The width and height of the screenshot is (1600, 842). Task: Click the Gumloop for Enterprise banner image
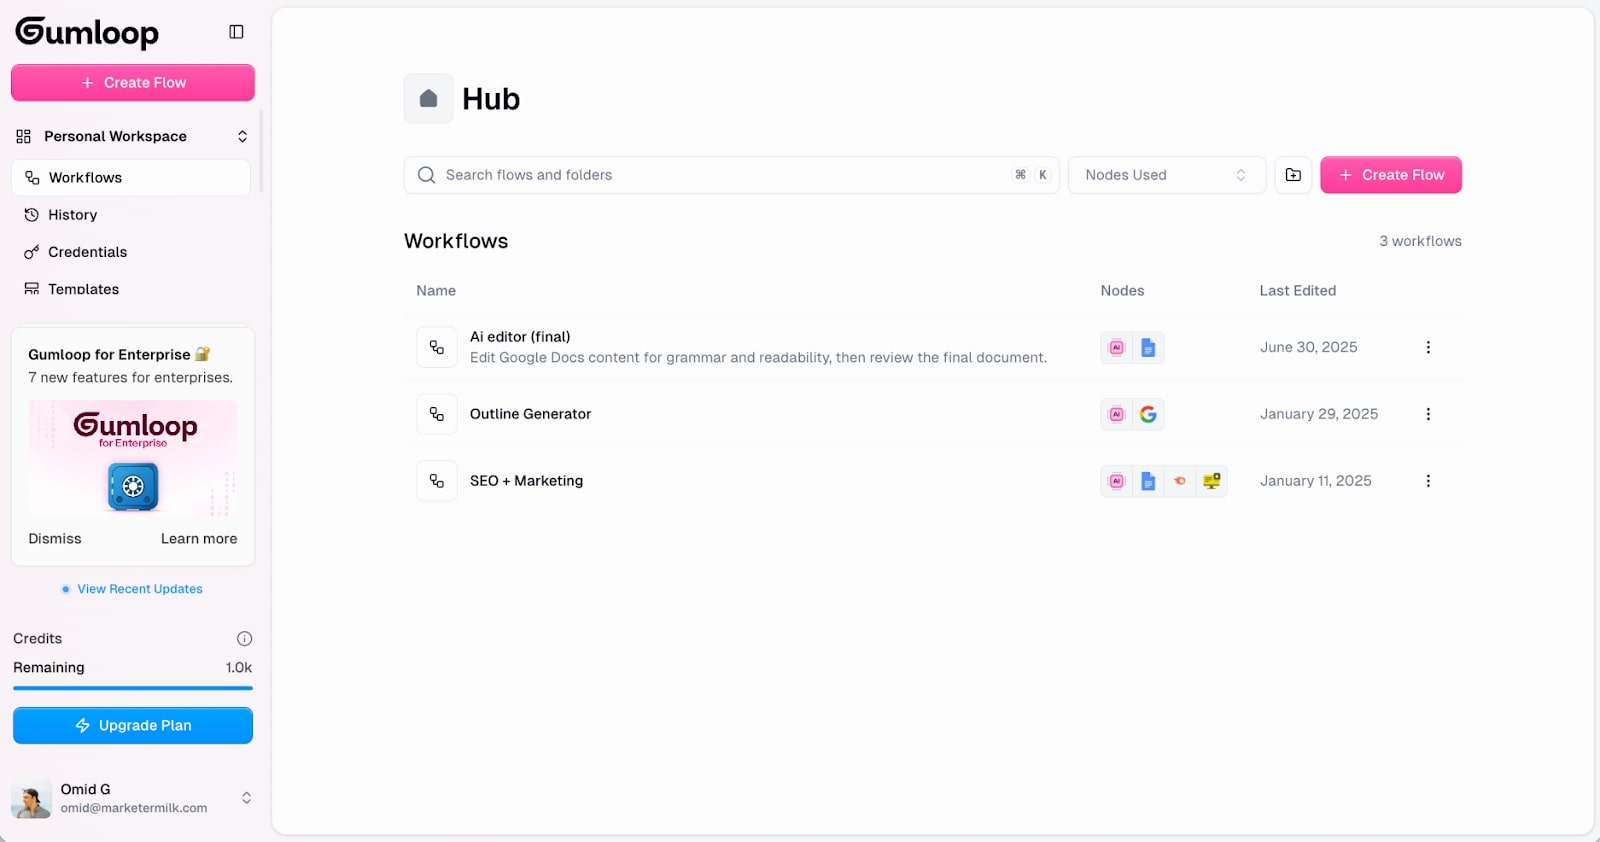pyautogui.click(x=133, y=458)
